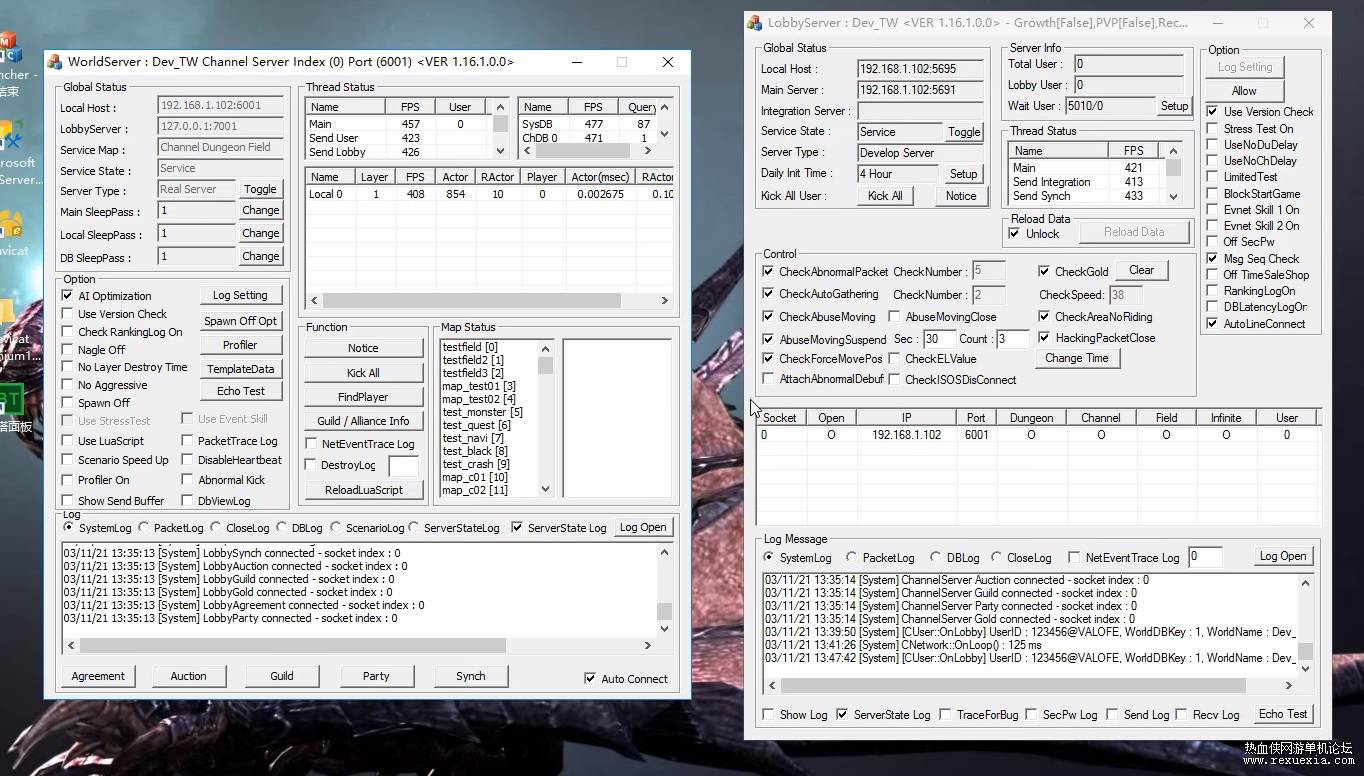The height and width of the screenshot is (776, 1364).
Task: Click Setup next to Daily Init Time
Action: click(x=963, y=174)
